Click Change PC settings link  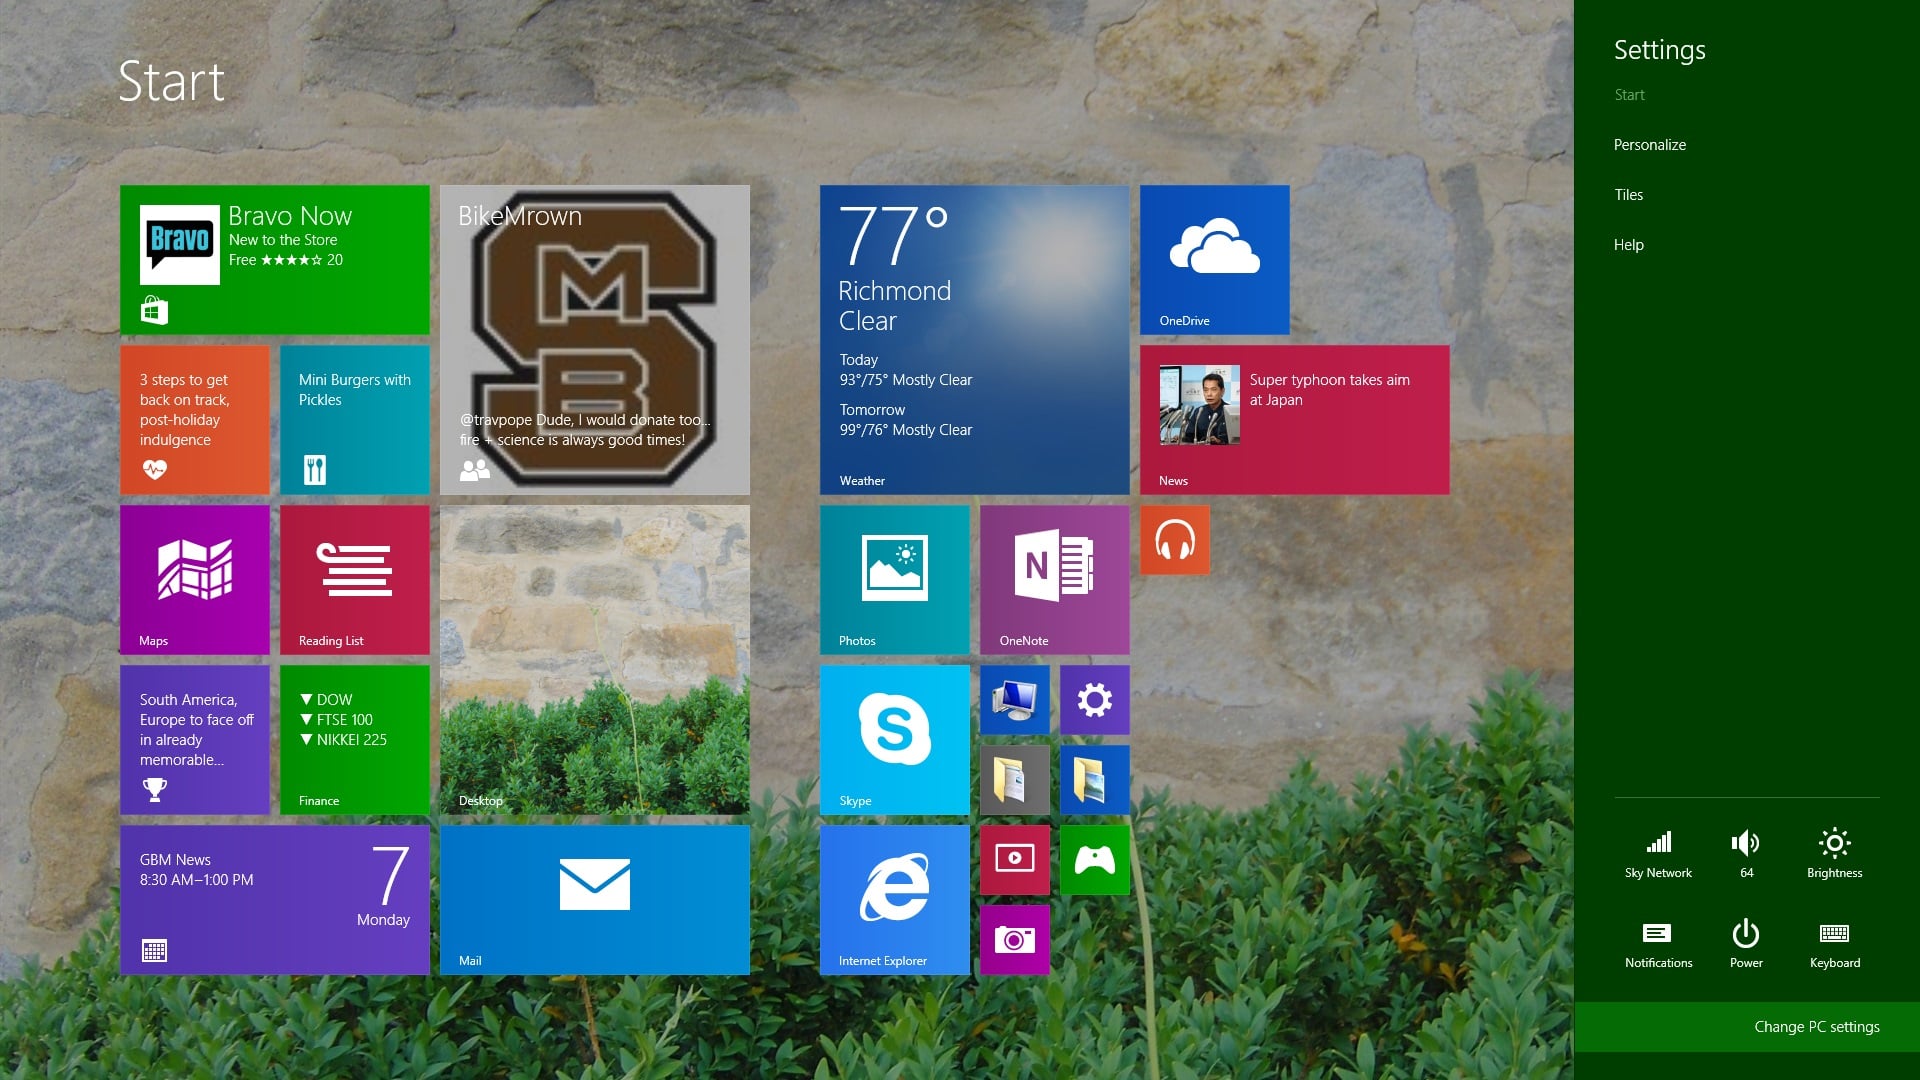1816,1027
